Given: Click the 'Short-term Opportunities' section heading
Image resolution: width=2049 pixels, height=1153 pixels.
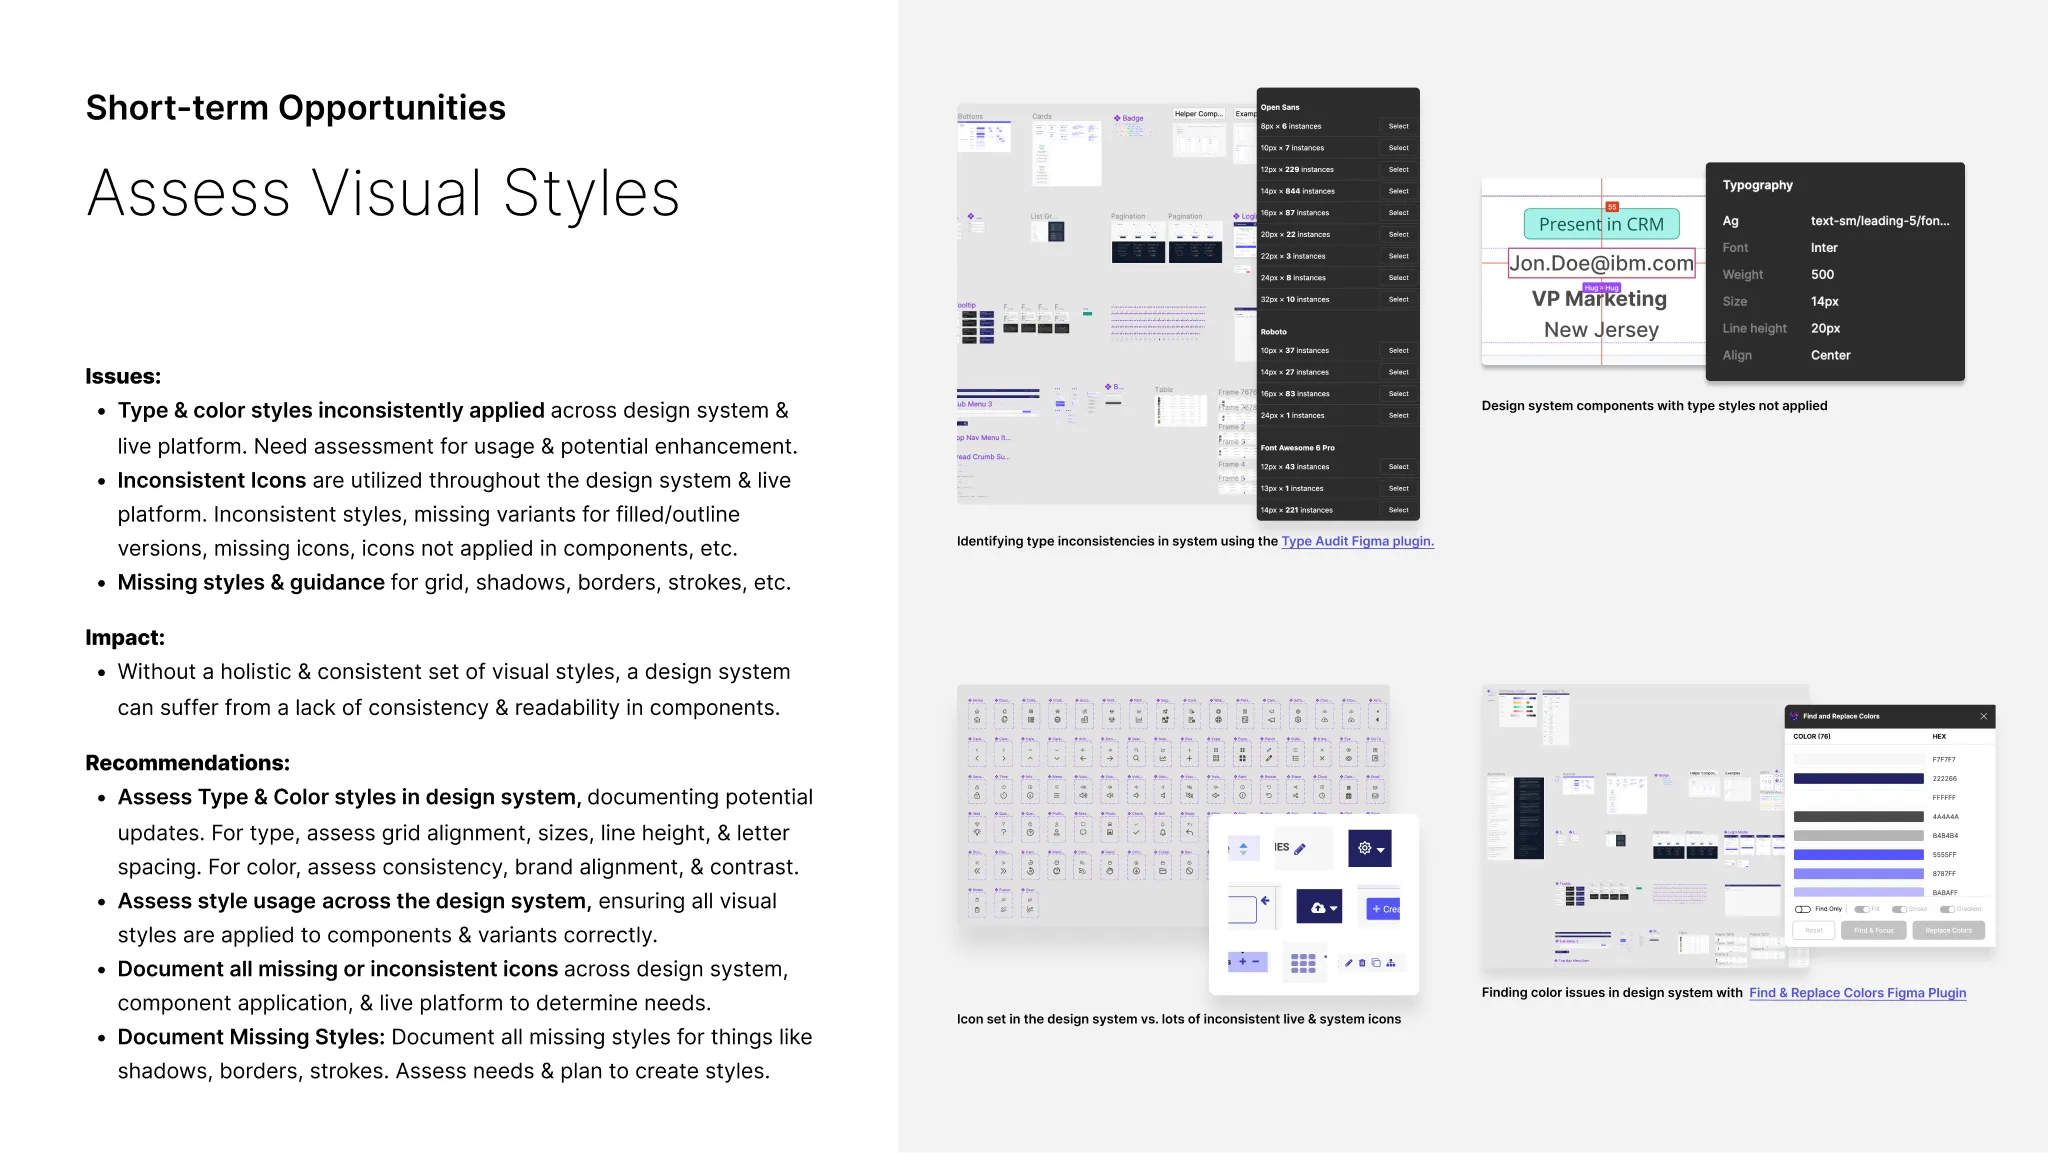Looking at the screenshot, I should 296,107.
